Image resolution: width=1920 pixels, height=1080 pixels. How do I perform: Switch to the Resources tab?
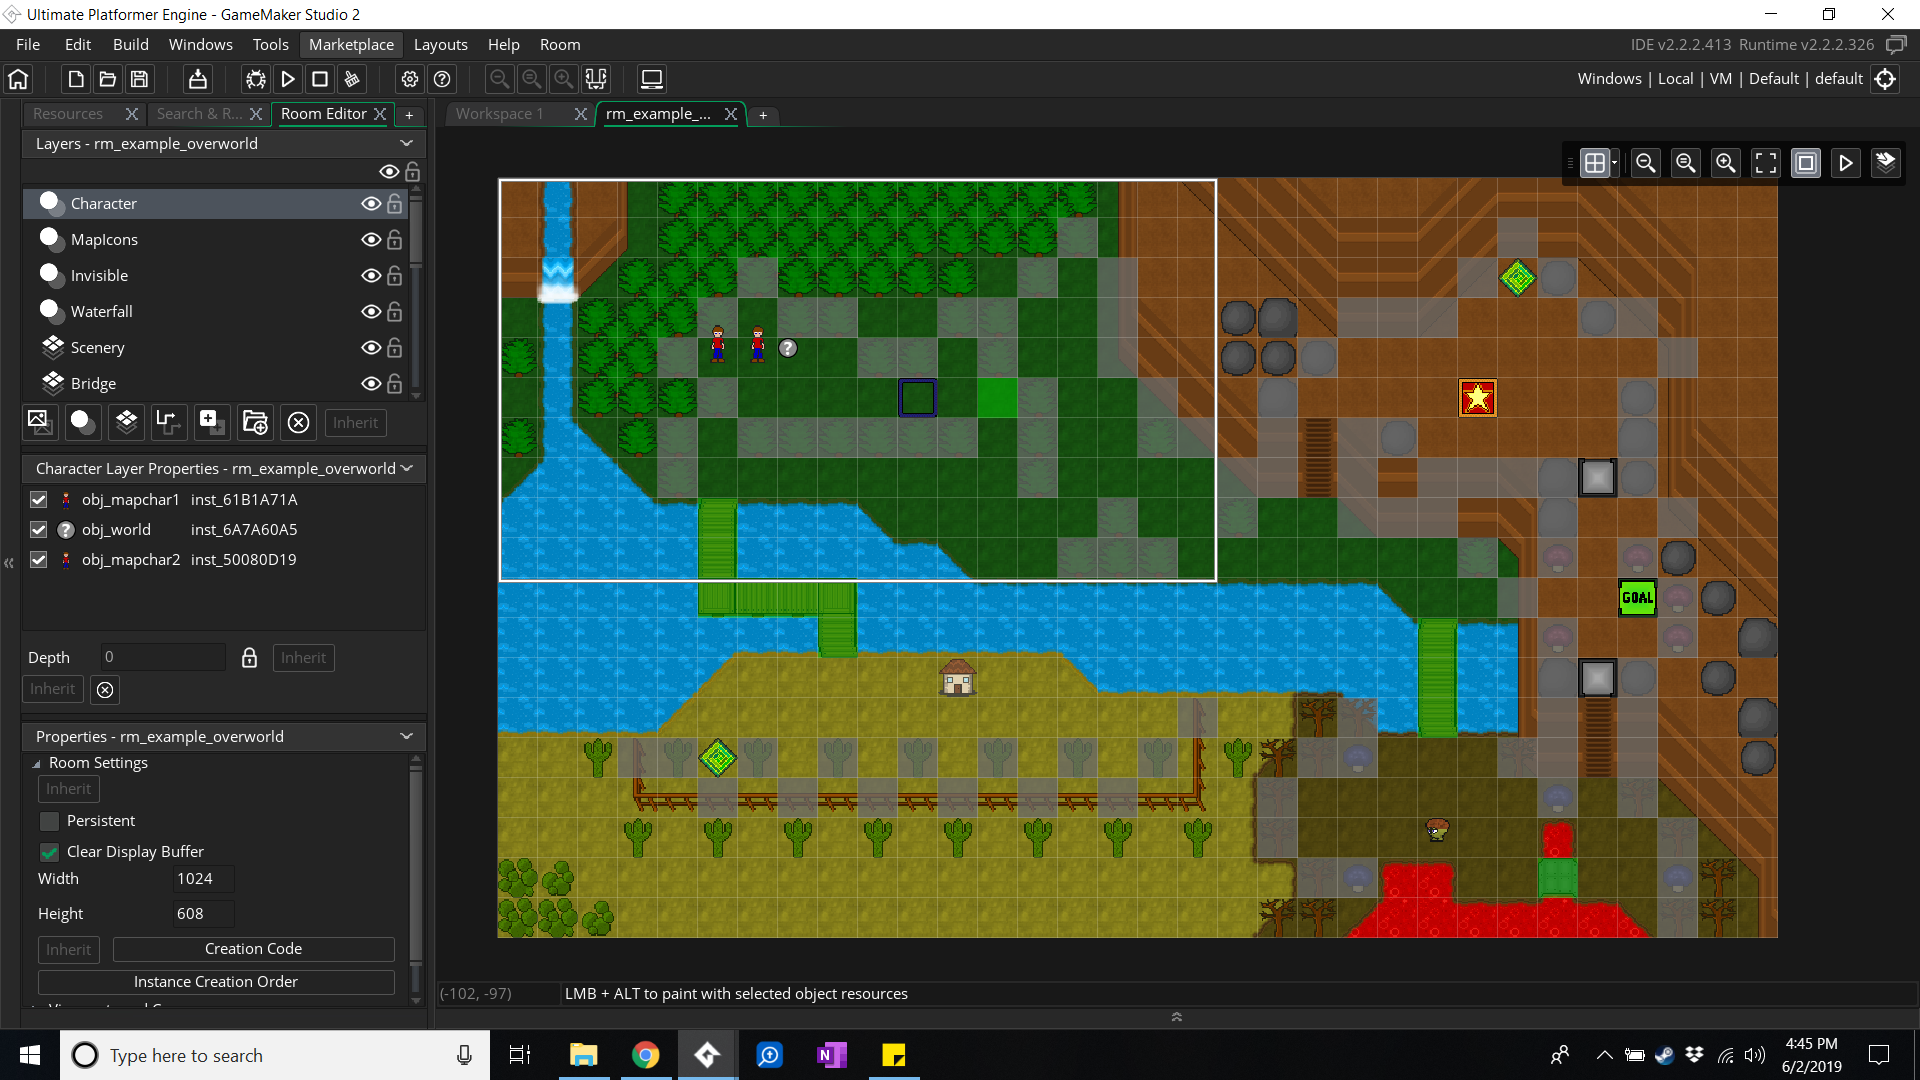[68, 114]
